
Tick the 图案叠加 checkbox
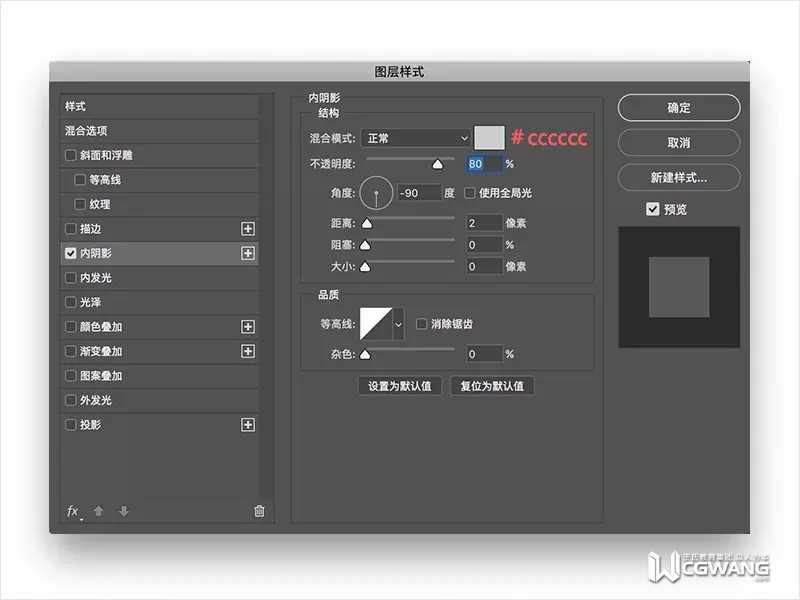[x=70, y=376]
